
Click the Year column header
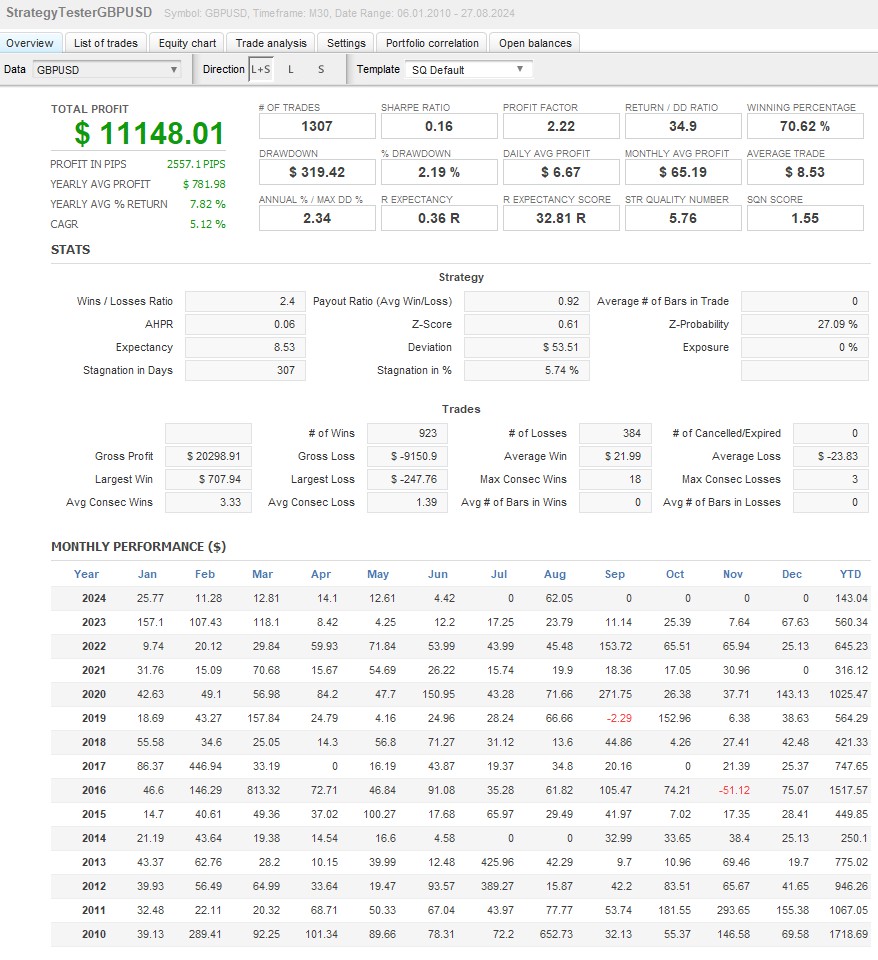coord(86,574)
